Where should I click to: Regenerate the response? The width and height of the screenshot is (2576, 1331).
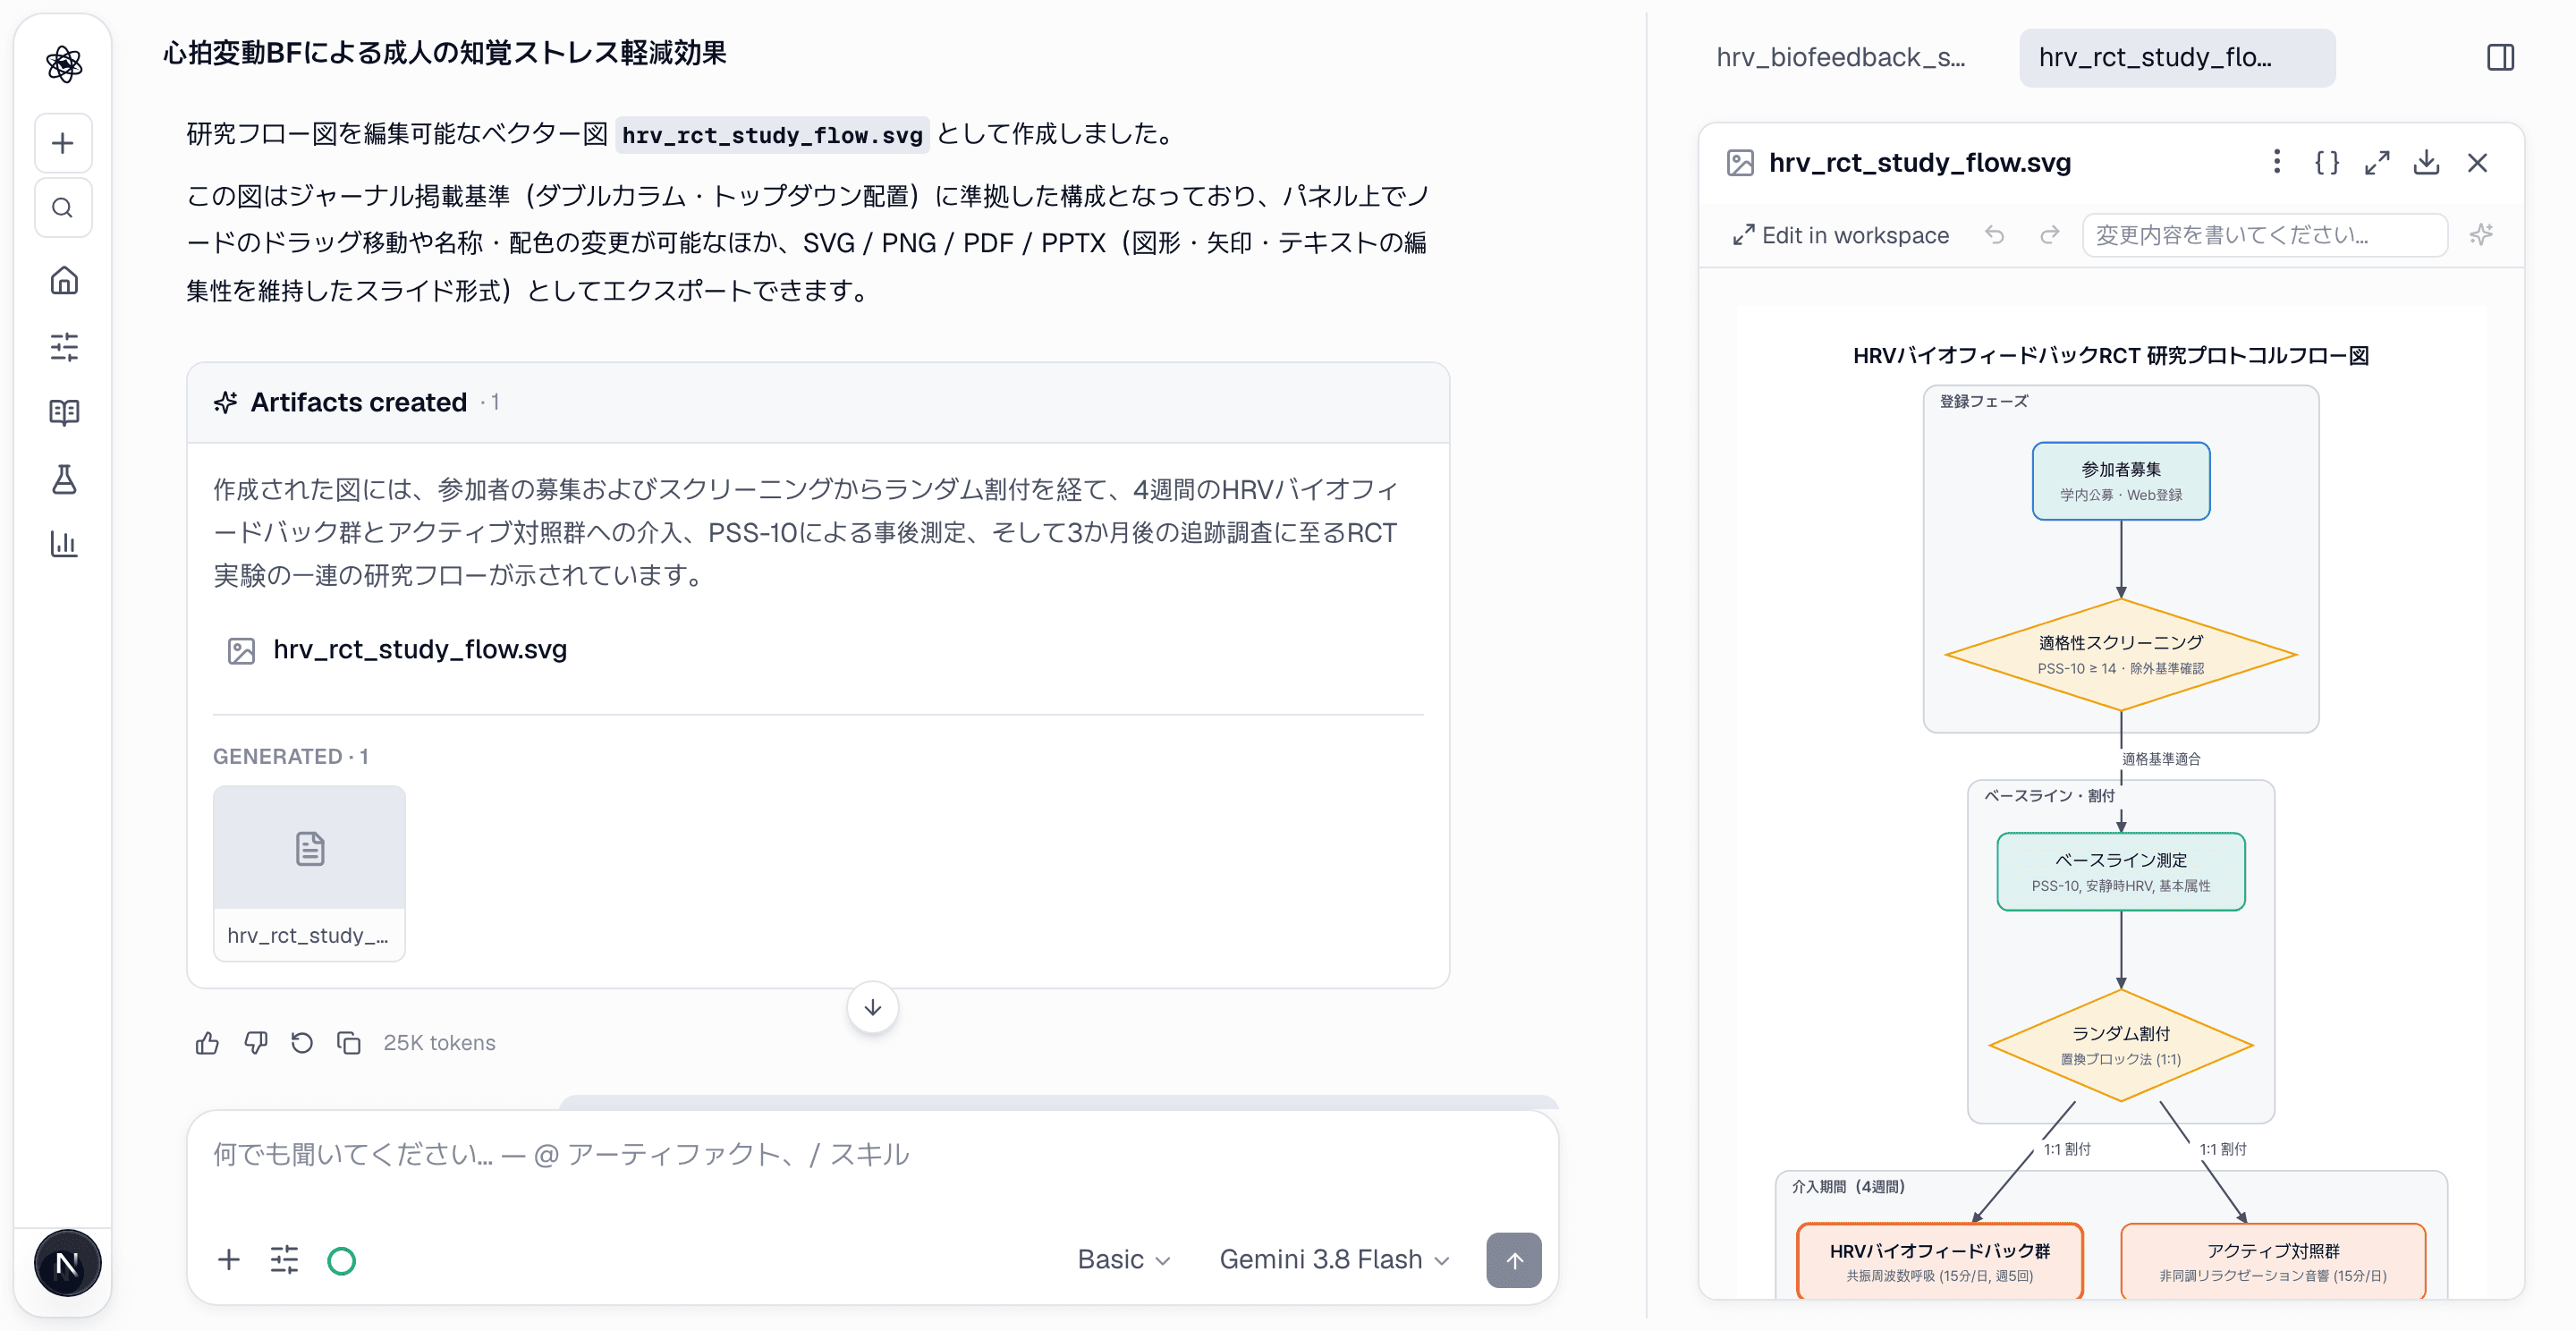point(302,1043)
